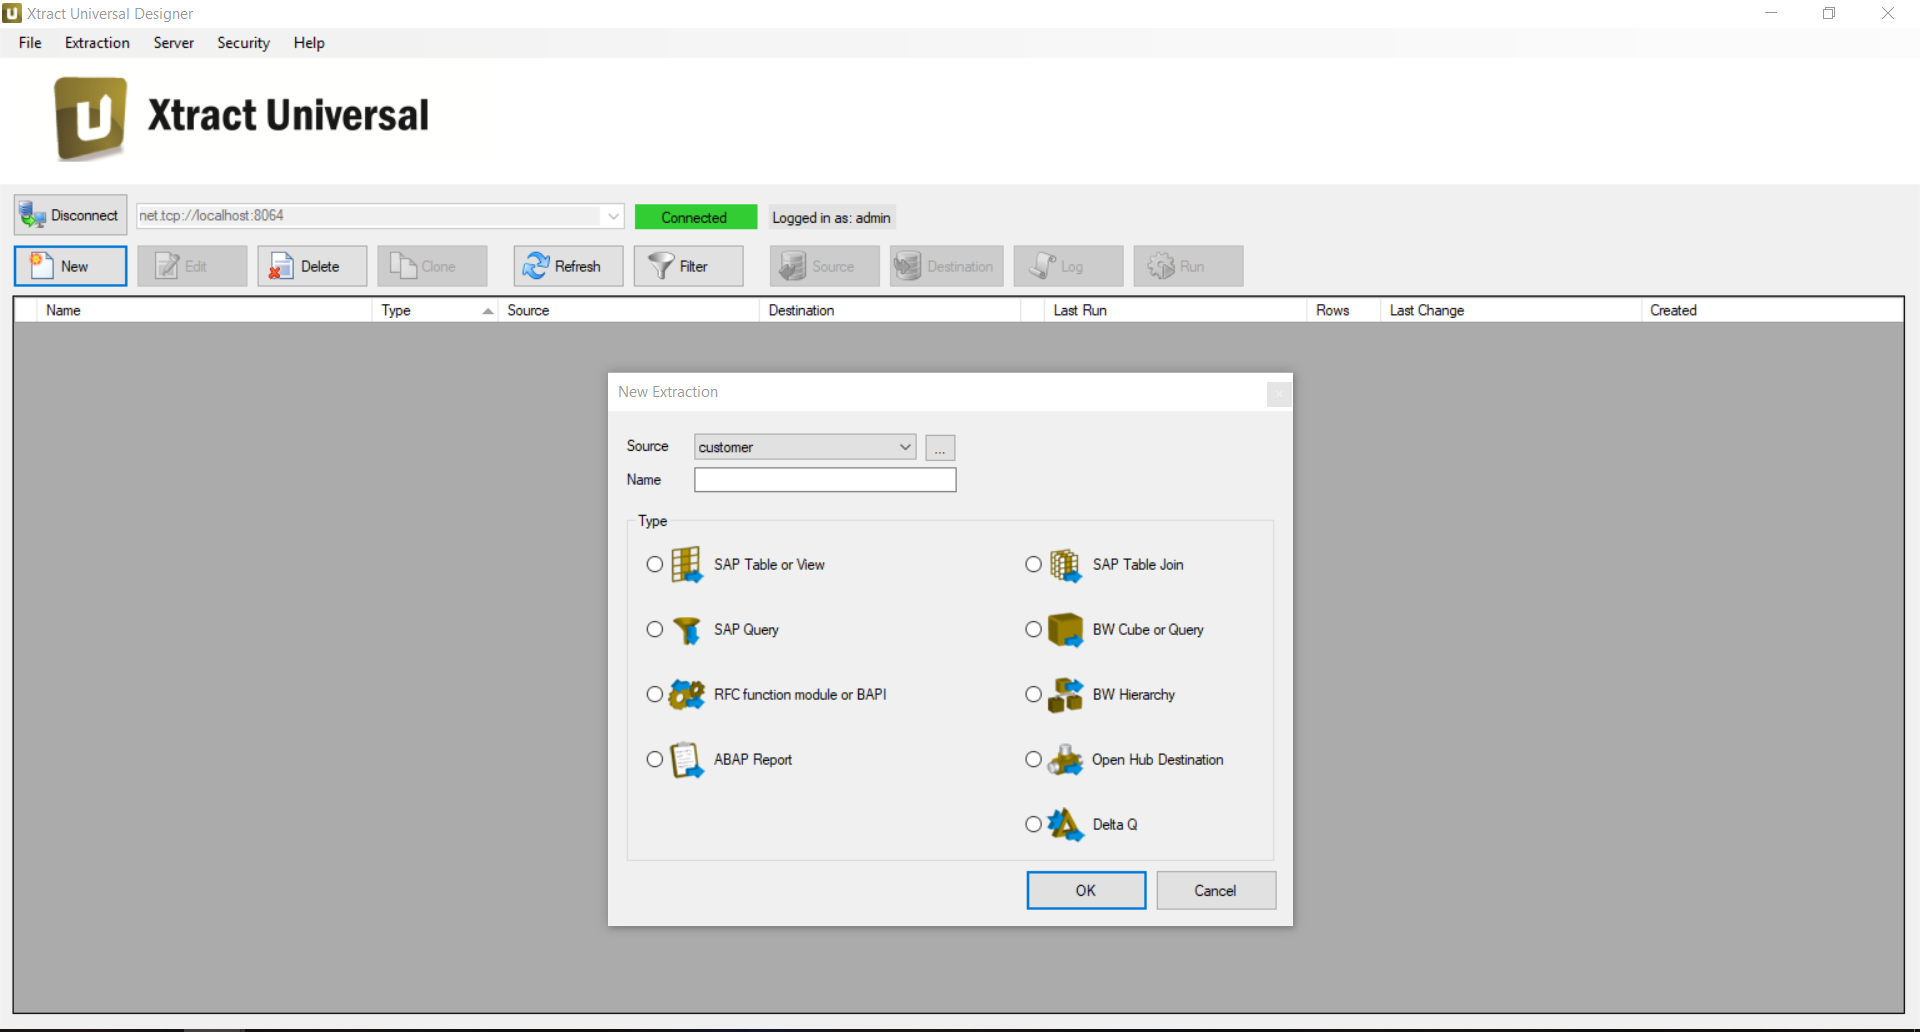Restore down the Xtract Universal Designer window
Screen dimensions: 1920x1032
pos(1829,13)
